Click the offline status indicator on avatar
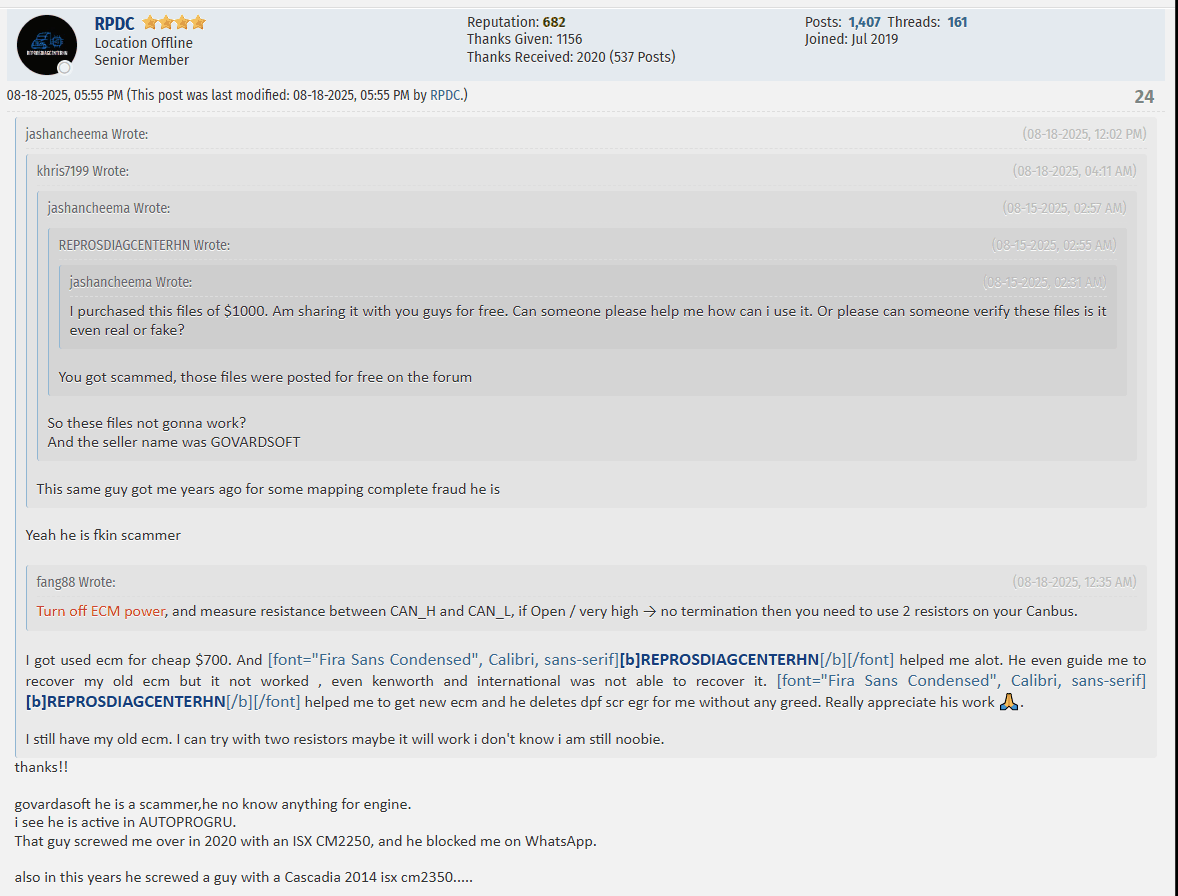Image resolution: width=1178 pixels, height=896 pixels. pyautogui.click(x=65, y=68)
